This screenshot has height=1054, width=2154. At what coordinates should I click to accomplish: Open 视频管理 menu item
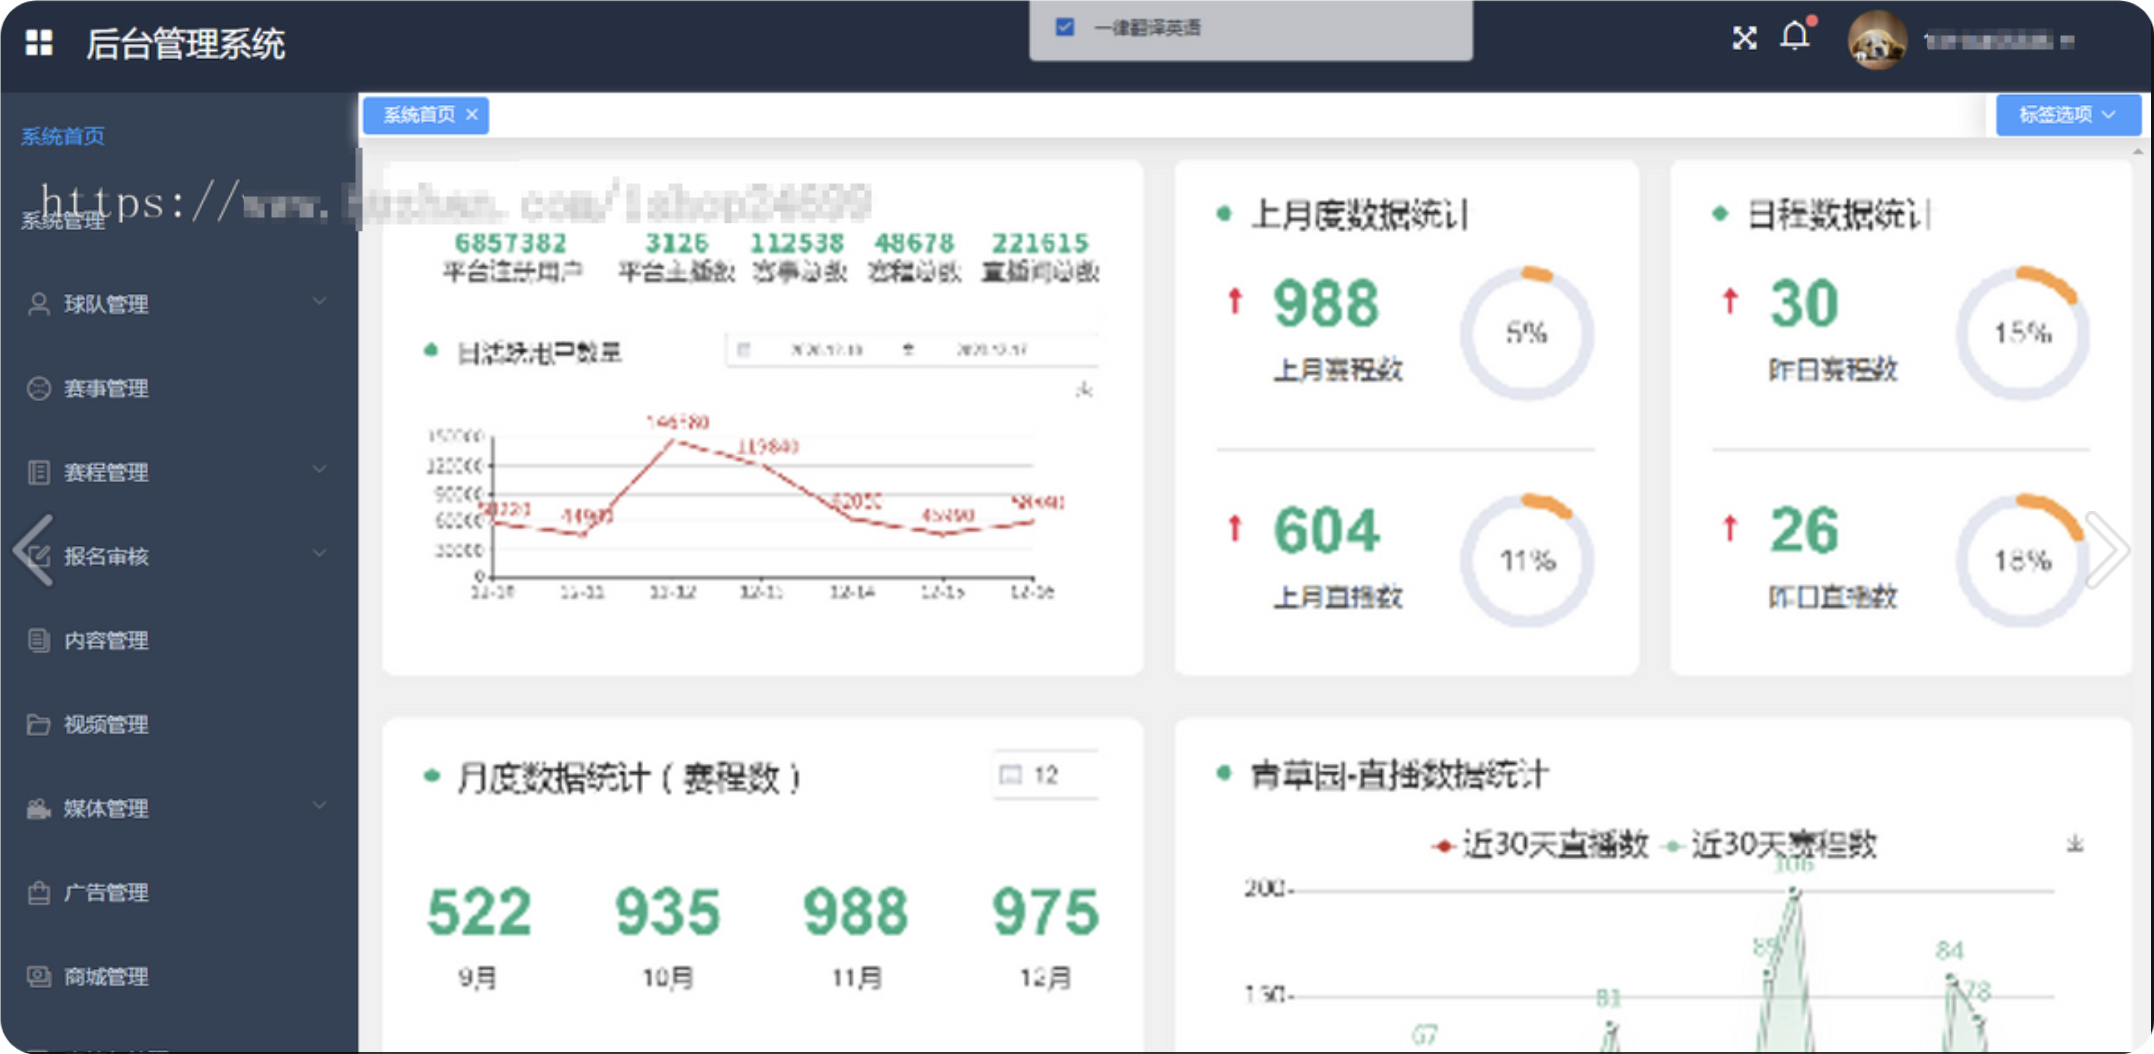tap(106, 724)
